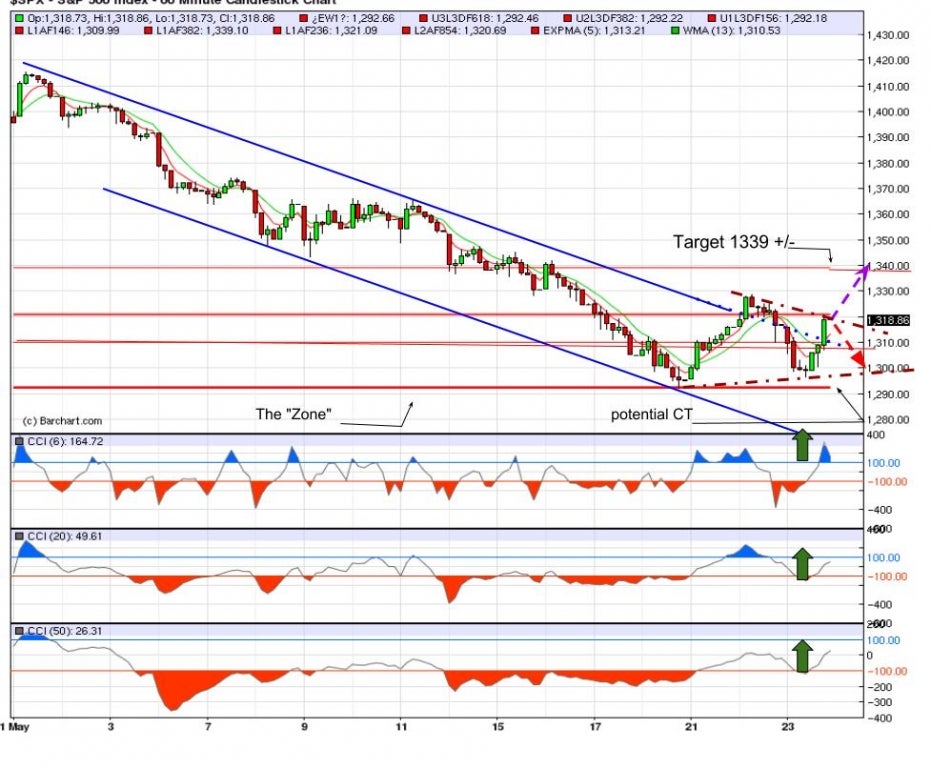
Task: Select the U3L3DF618: 1,292.46 legend entry
Action: pyautogui.click(x=479, y=18)
